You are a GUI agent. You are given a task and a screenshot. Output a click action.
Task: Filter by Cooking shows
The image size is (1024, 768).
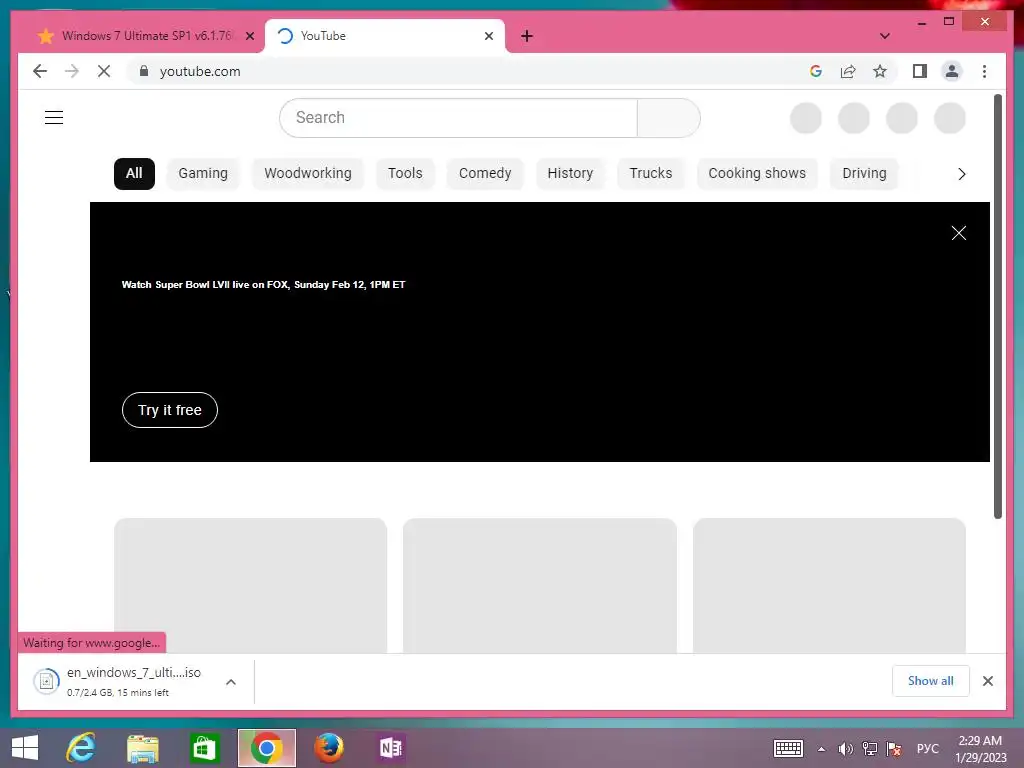[757, 174]
